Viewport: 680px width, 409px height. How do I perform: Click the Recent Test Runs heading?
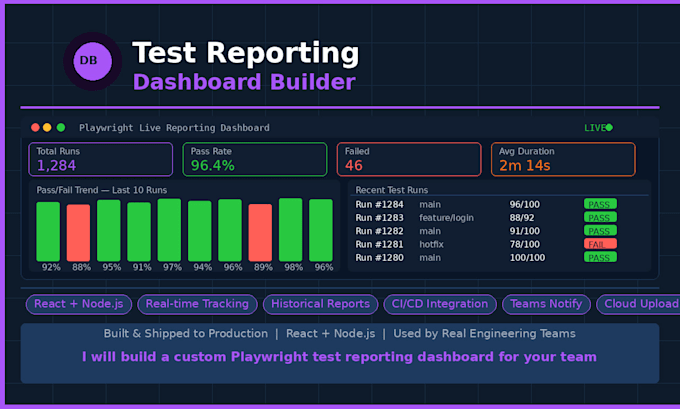coord(392,190)
